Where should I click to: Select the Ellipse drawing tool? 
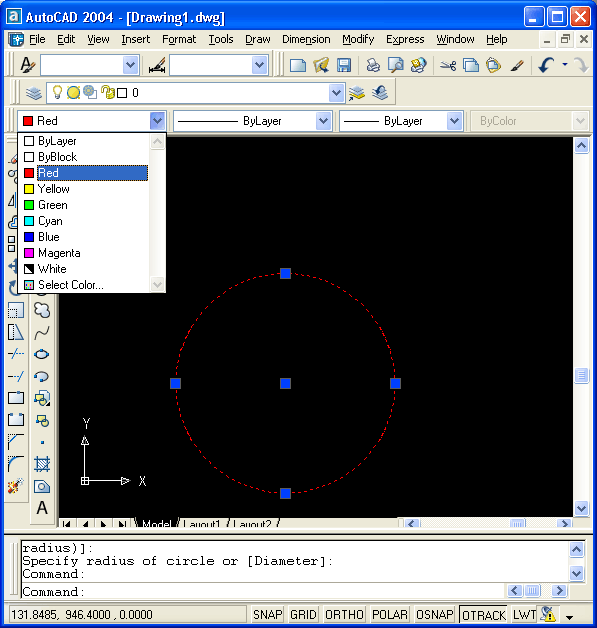(x=42, y=354)
